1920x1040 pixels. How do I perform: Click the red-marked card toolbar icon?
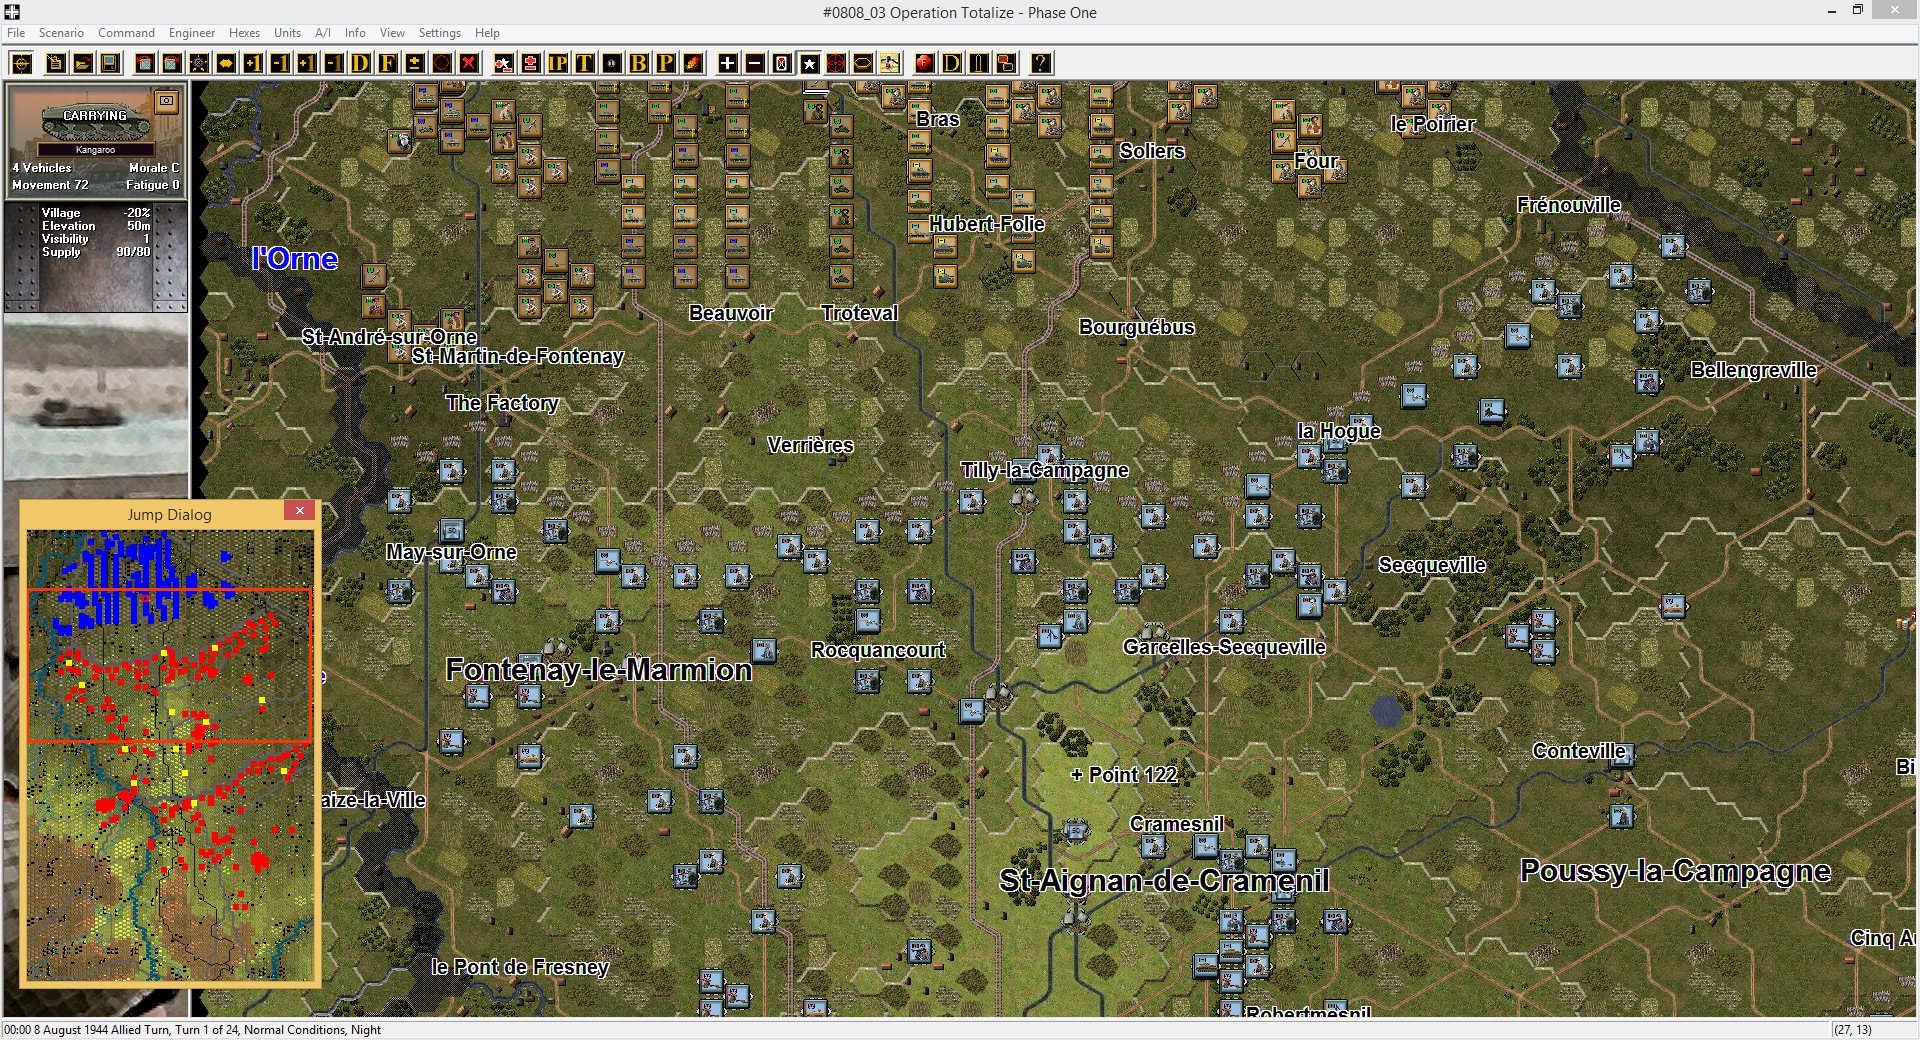click(x=782, y=64)
